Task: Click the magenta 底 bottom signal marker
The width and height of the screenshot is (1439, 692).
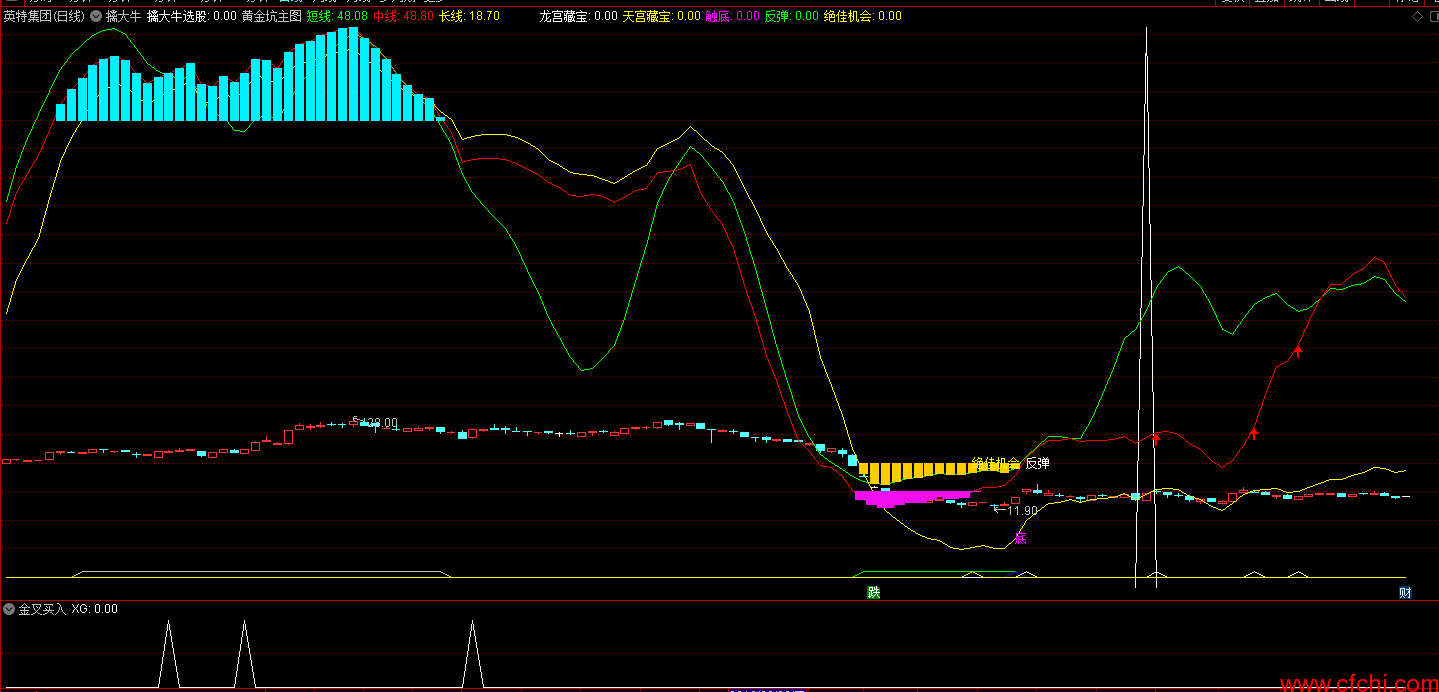Action: click(1020, 539)
